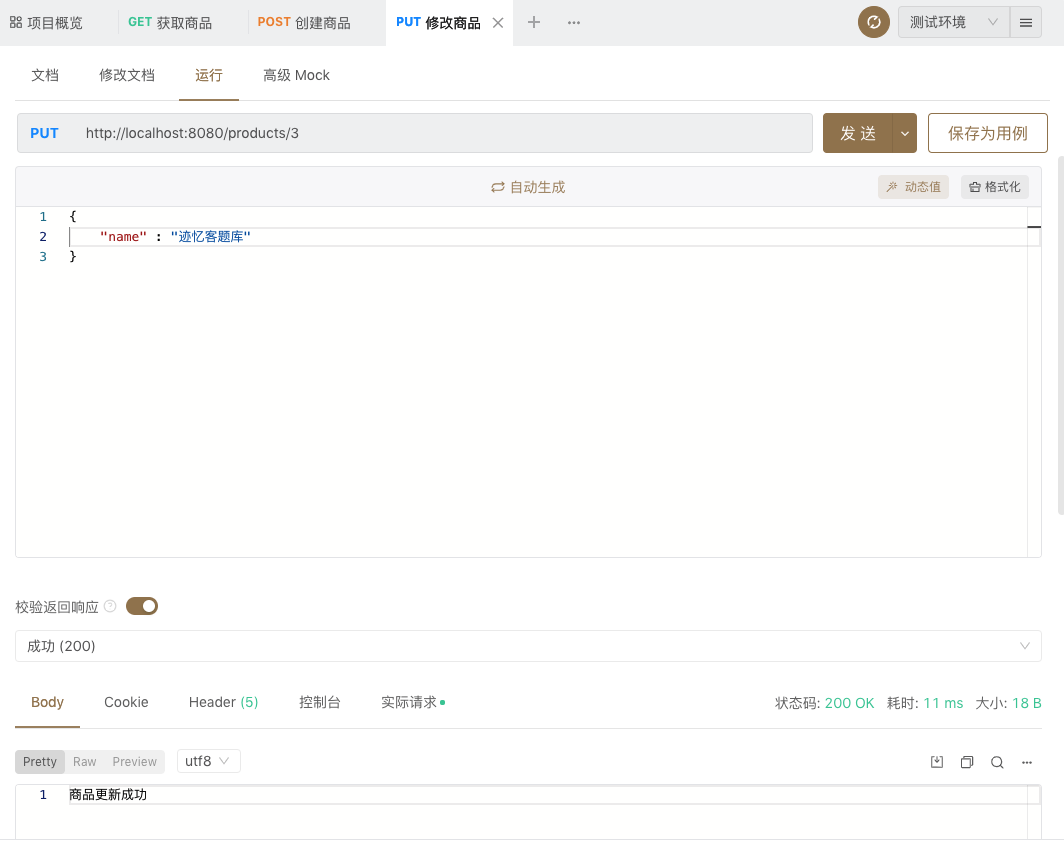Open the response Header (5) tab
1064x842 pixels.
(x=223, y=702)
